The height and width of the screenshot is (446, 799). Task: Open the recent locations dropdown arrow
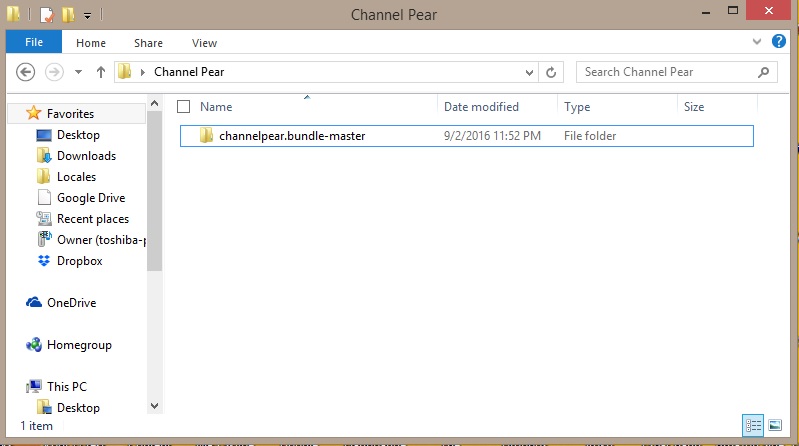pyautogui.click(x=78, y=72)
